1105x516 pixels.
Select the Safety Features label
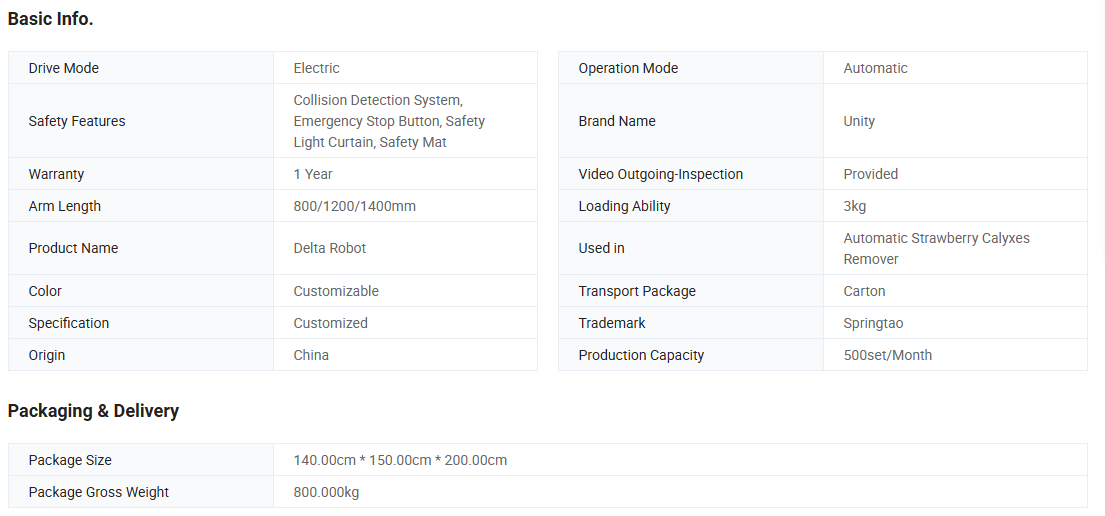click(77, 121)
